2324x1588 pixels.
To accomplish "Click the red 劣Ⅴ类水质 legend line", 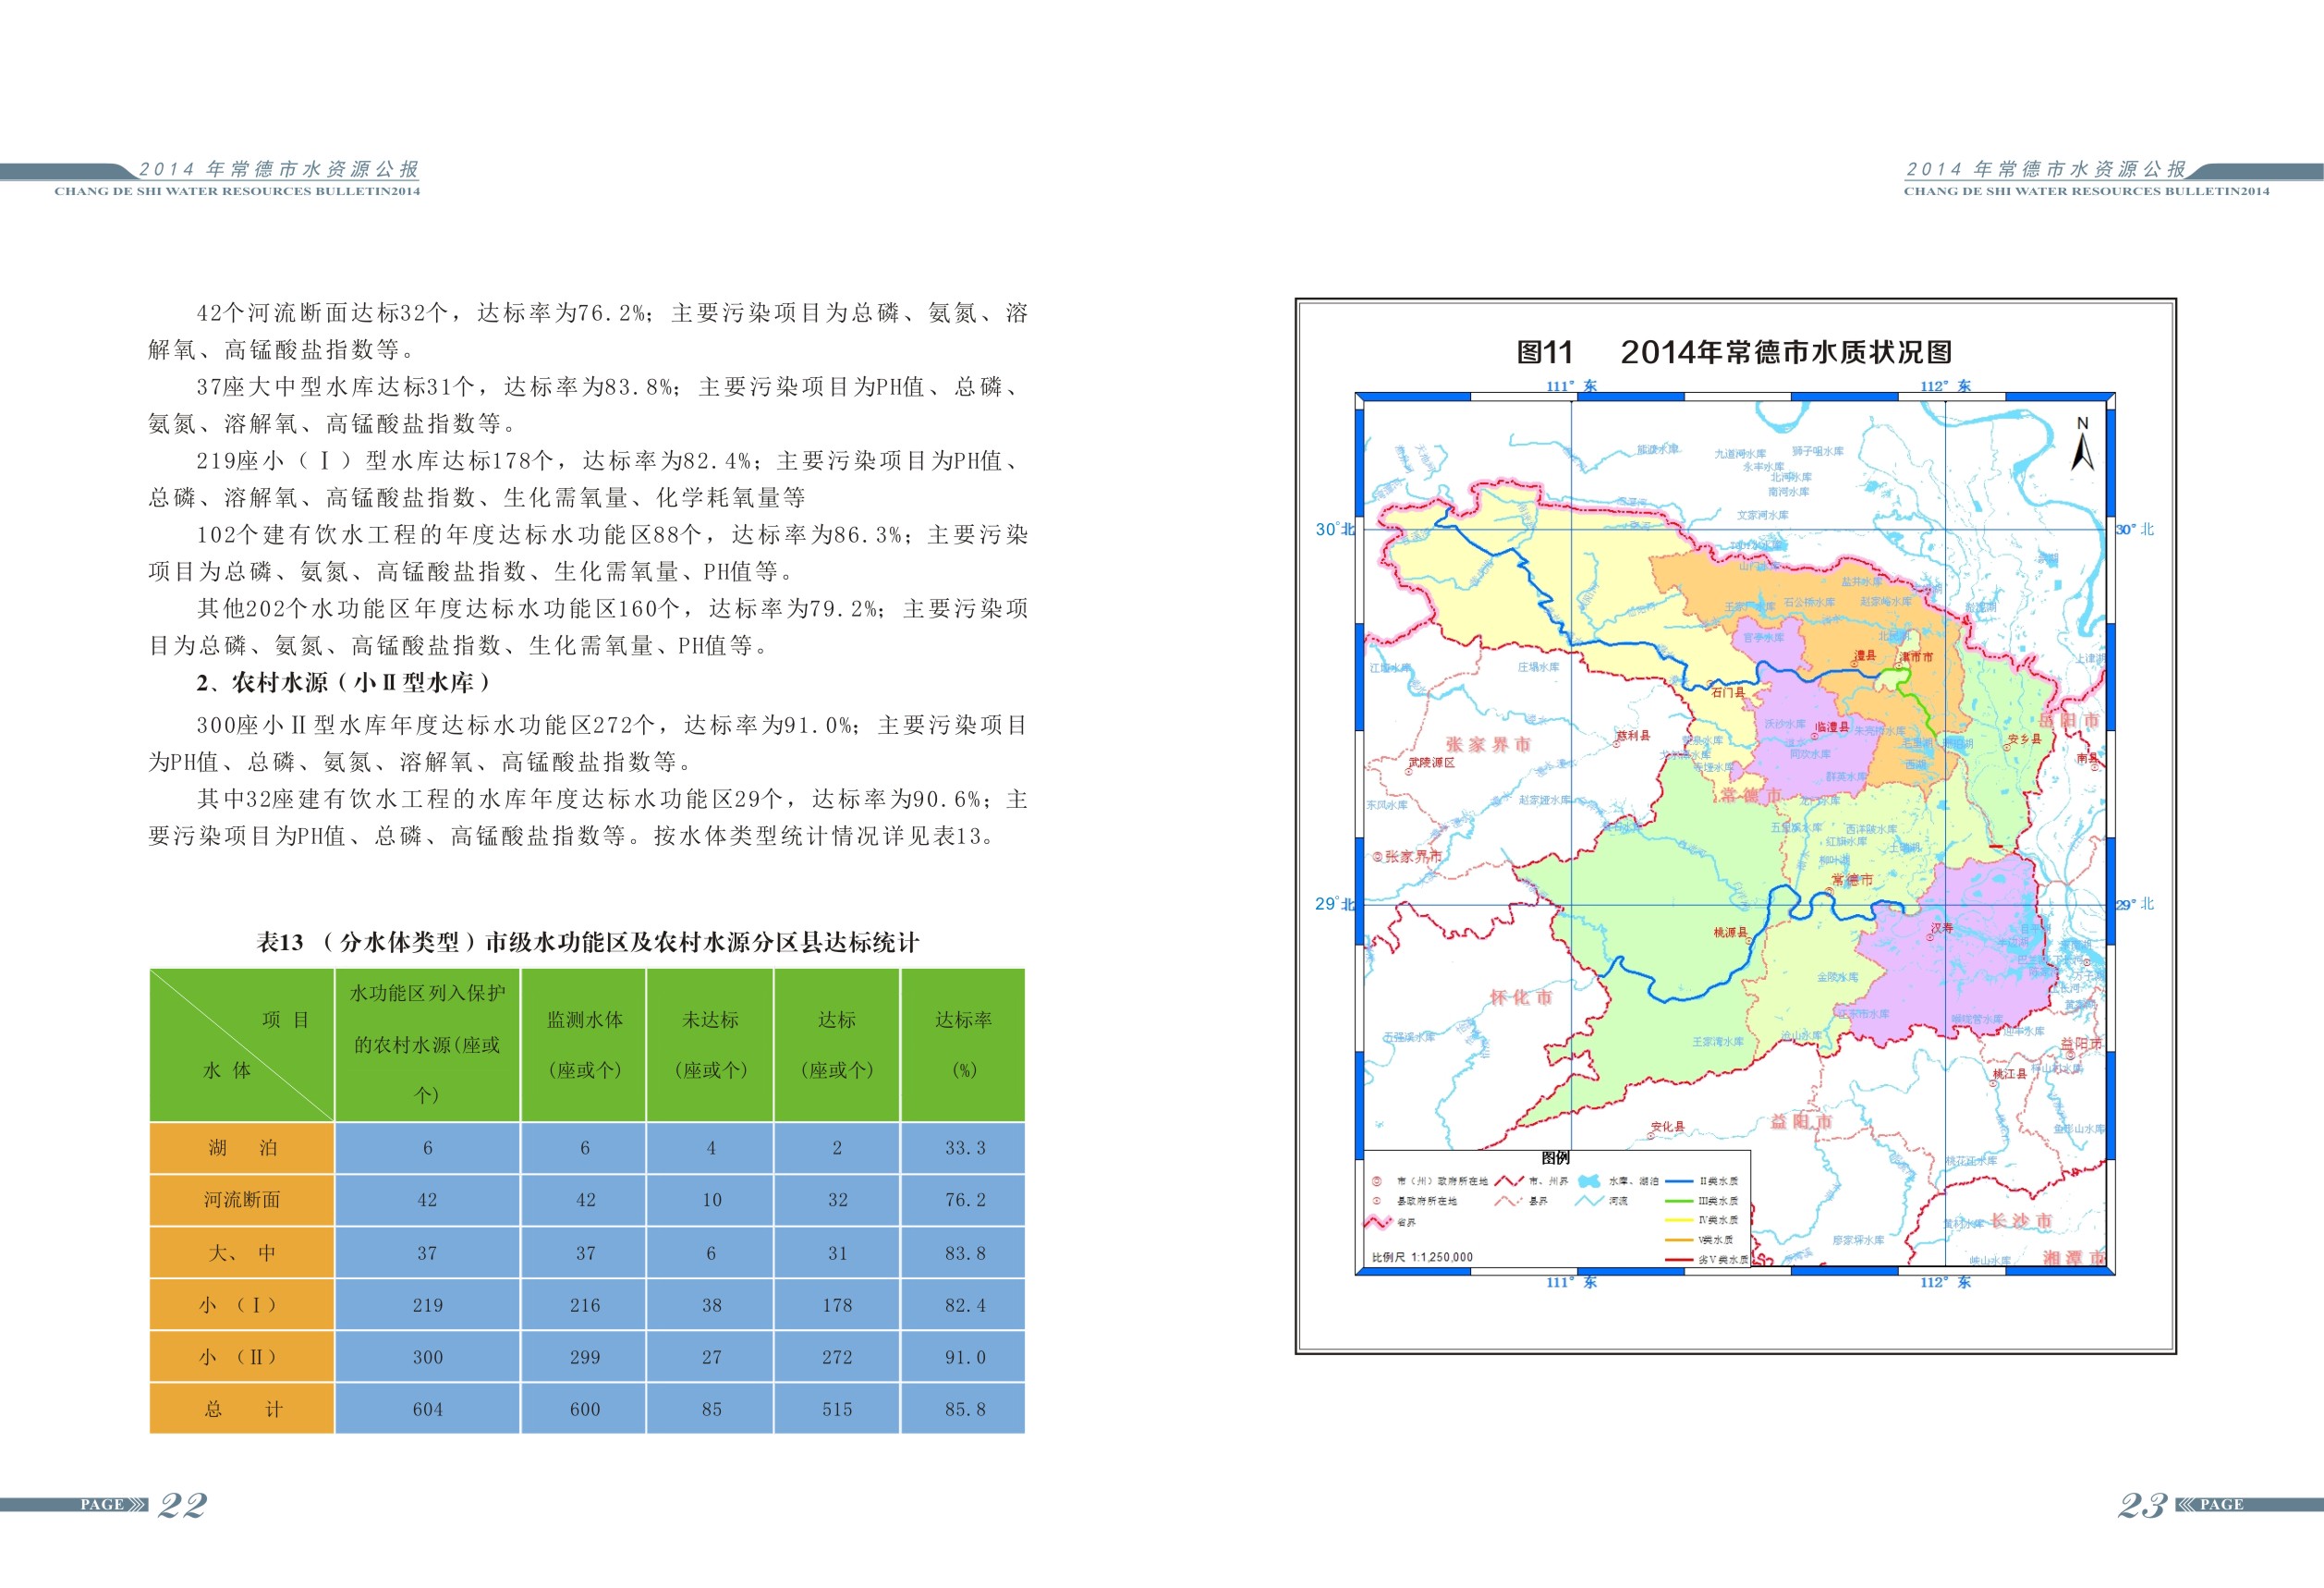I will tap(1680, 1260).
